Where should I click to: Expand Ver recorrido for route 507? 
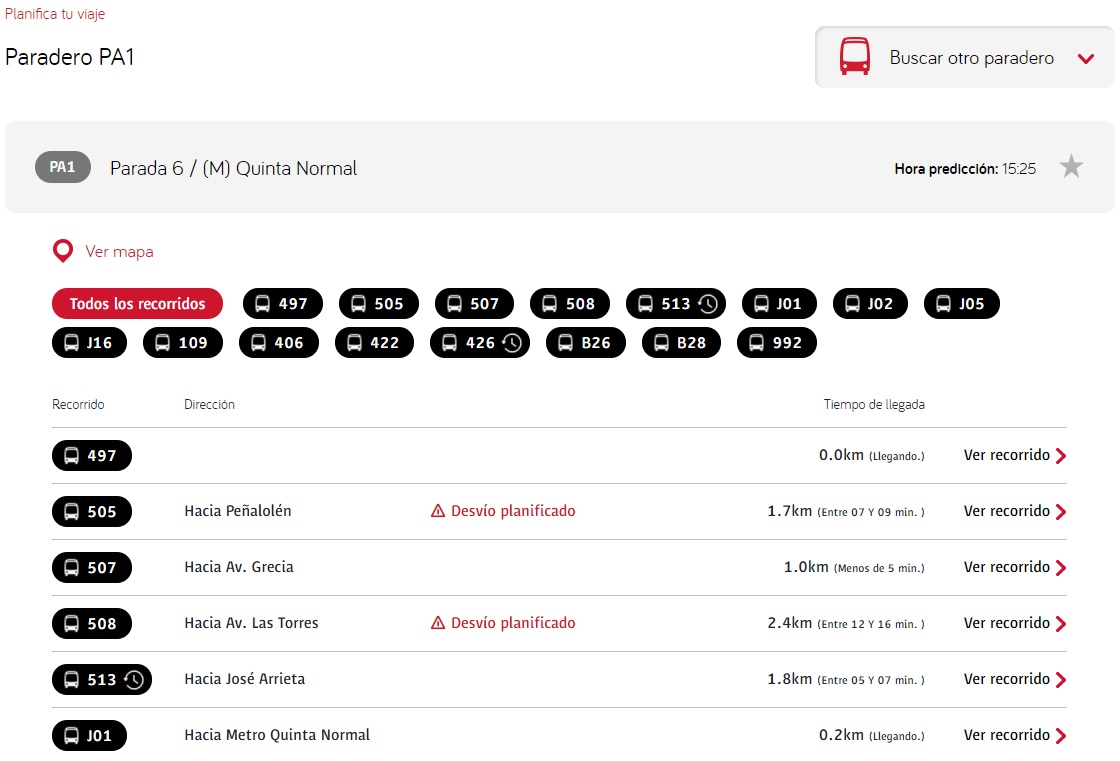coord(1006,567)
